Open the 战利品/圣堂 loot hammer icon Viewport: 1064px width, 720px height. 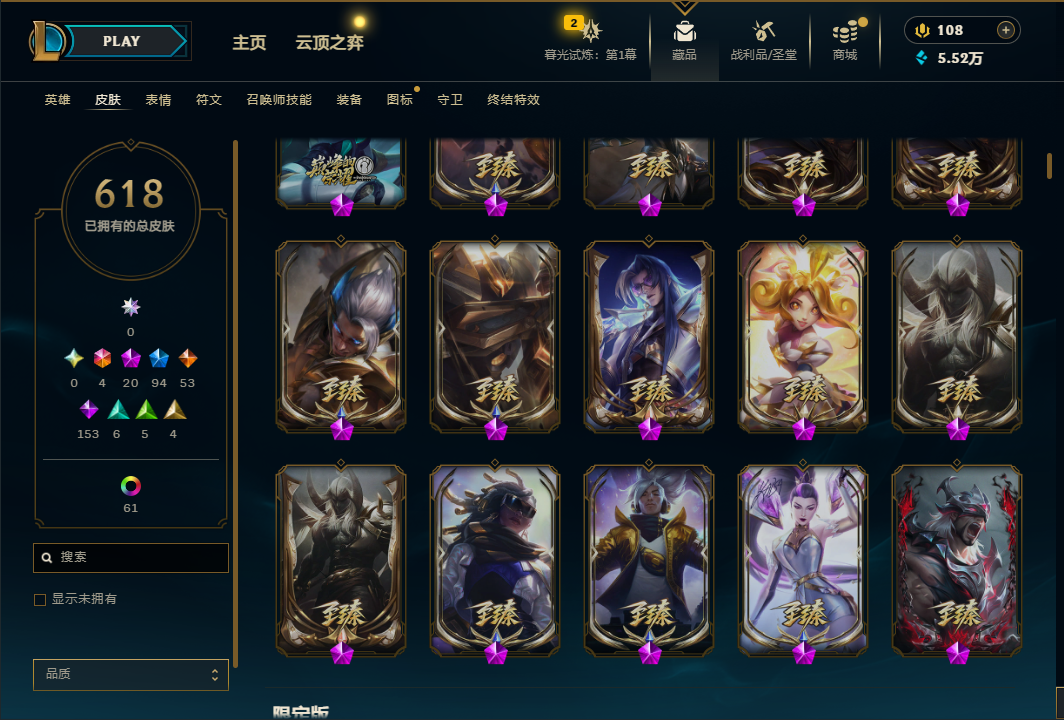tap(763, 31)
